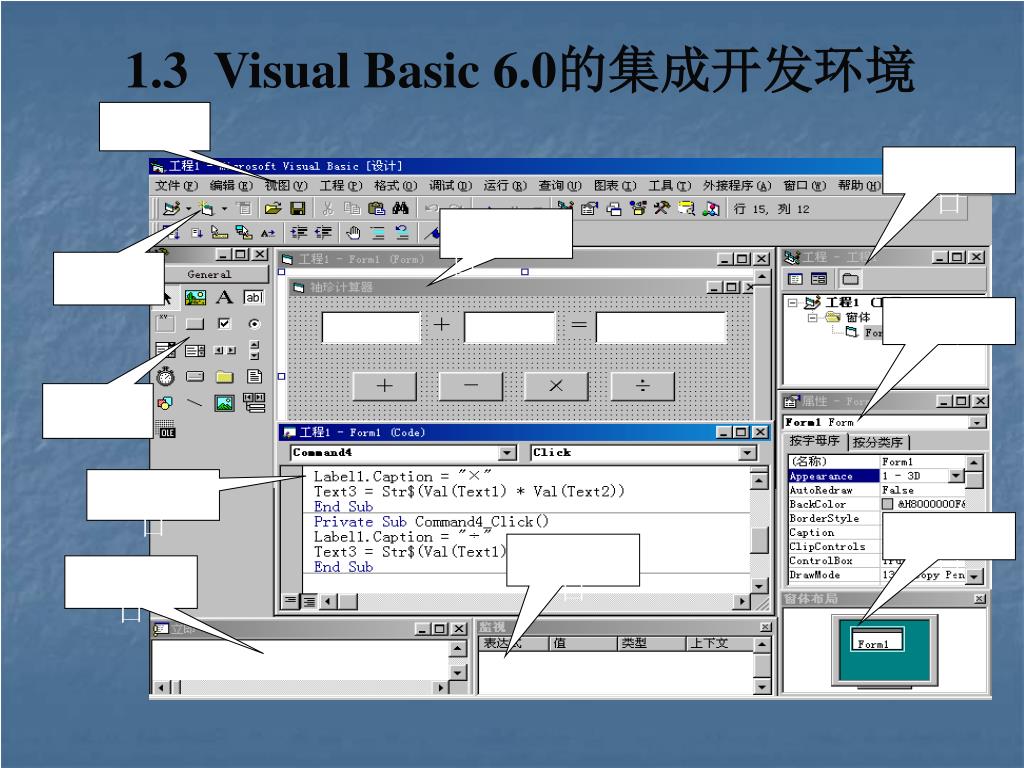Viewport: 1024px width, 768px height.
Task: Click the Save Project floppy disk icon
Action: tap(298, 208)
